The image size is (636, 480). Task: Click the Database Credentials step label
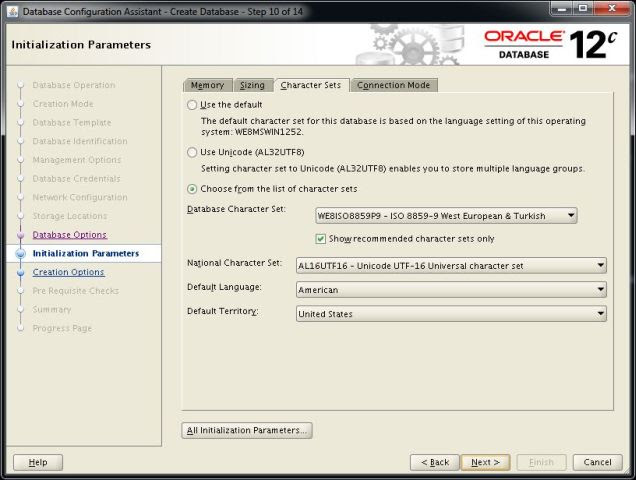(x=76, y=179)
